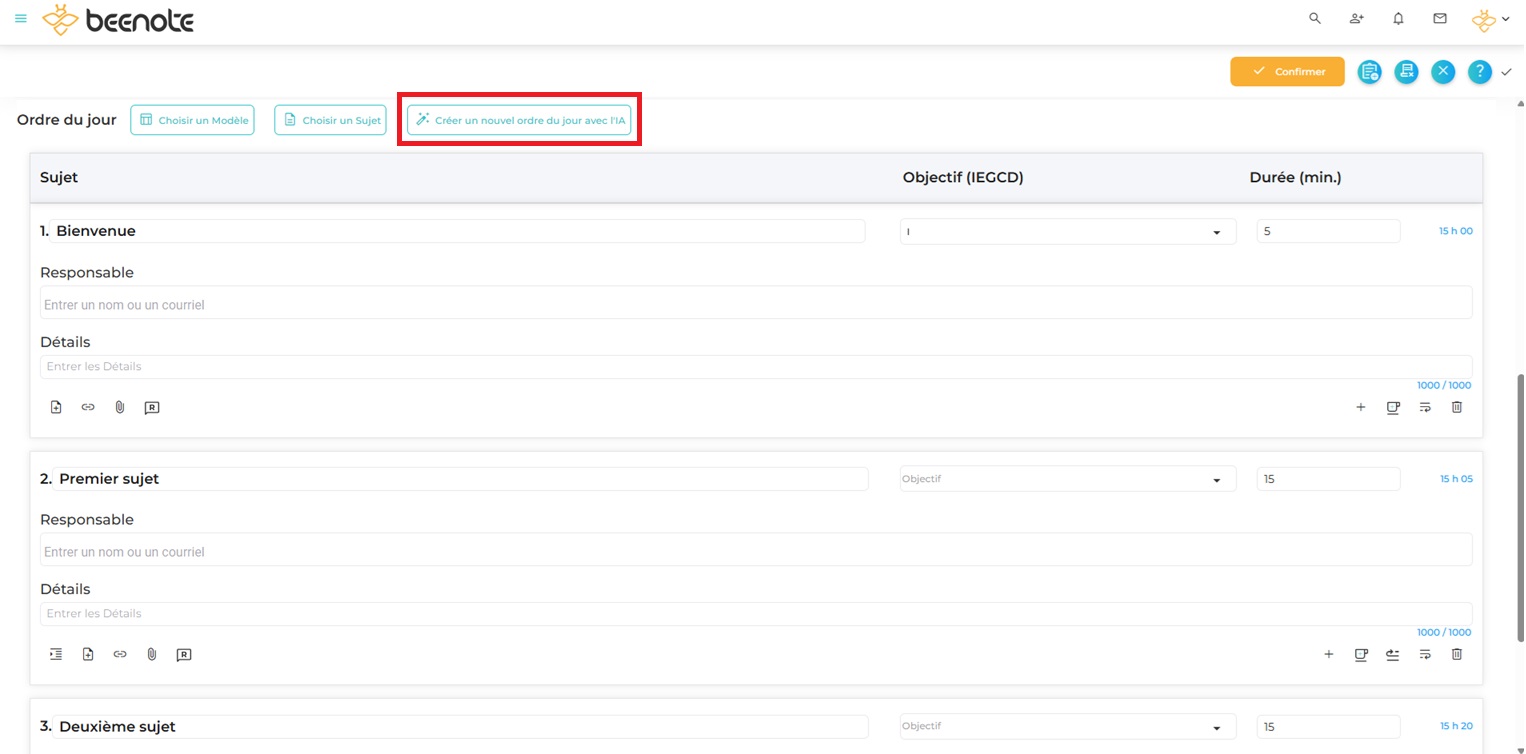The width and height of the screenshot is (1526, 754).
Task: Click the blue help question mark icon
Action: [x=1479, y=72]
